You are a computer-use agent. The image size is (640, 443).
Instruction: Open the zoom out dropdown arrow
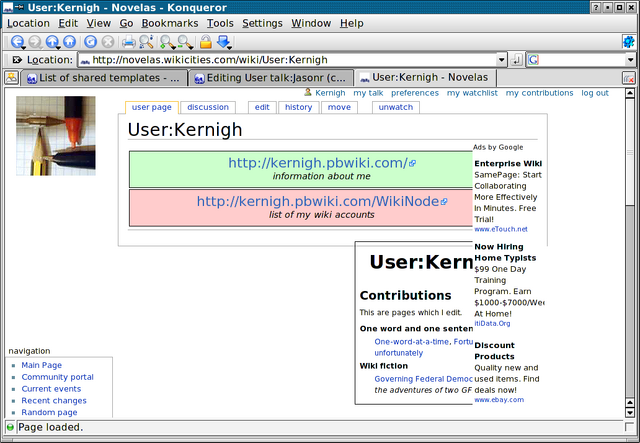coord(191,47)
